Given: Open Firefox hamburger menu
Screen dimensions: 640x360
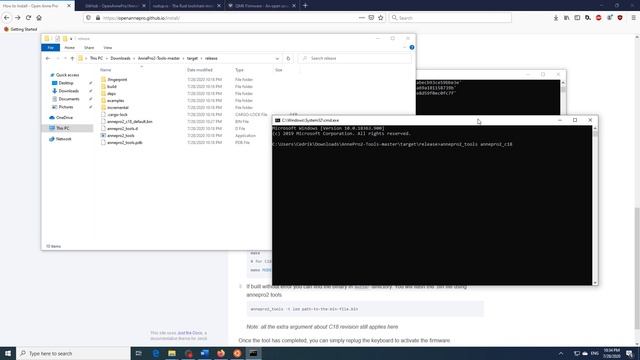Looking at the screenshot, I should [x=633, y=18].
